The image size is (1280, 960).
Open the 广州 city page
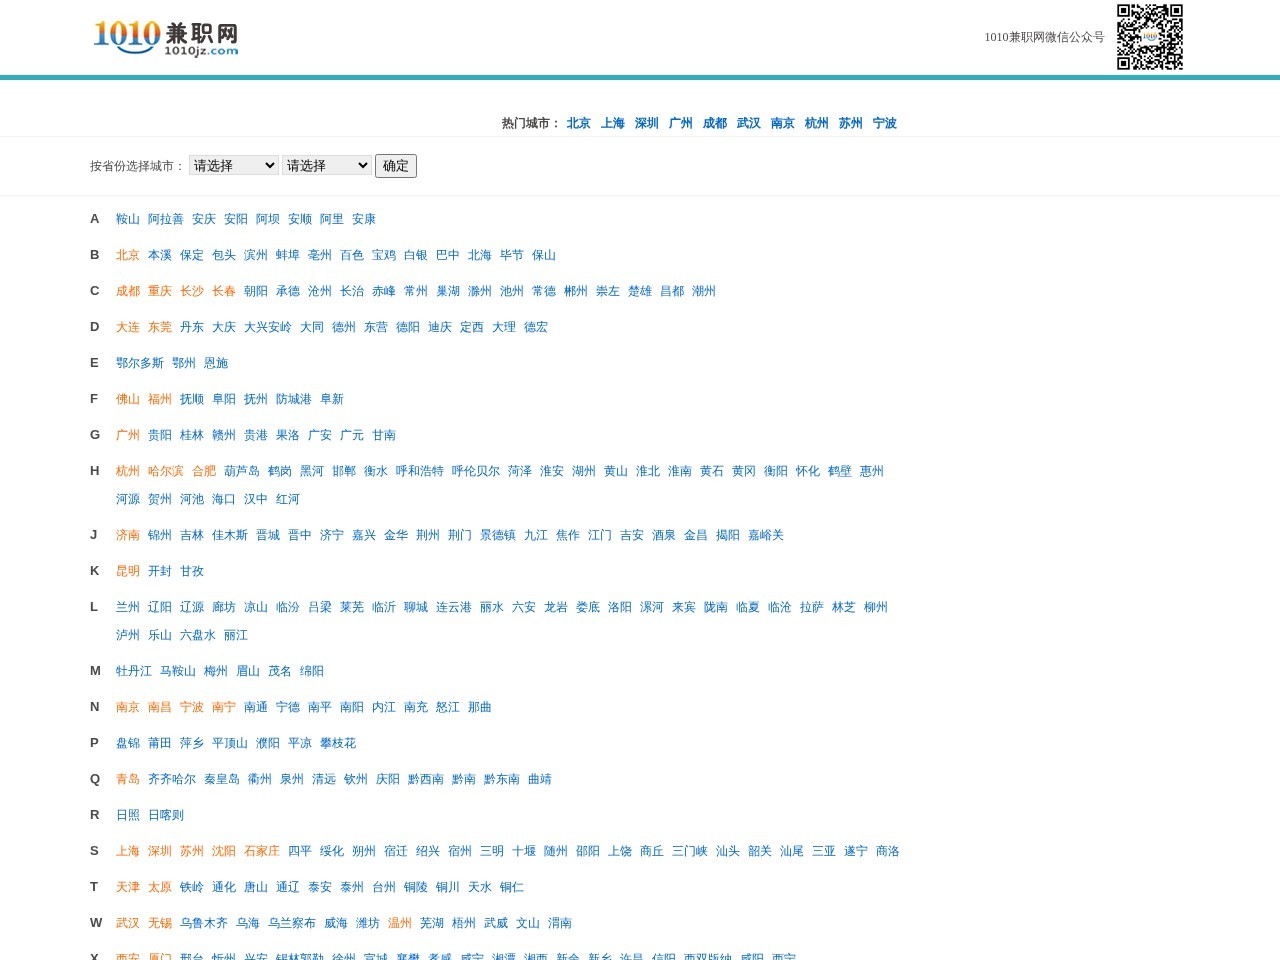point(128,435)
